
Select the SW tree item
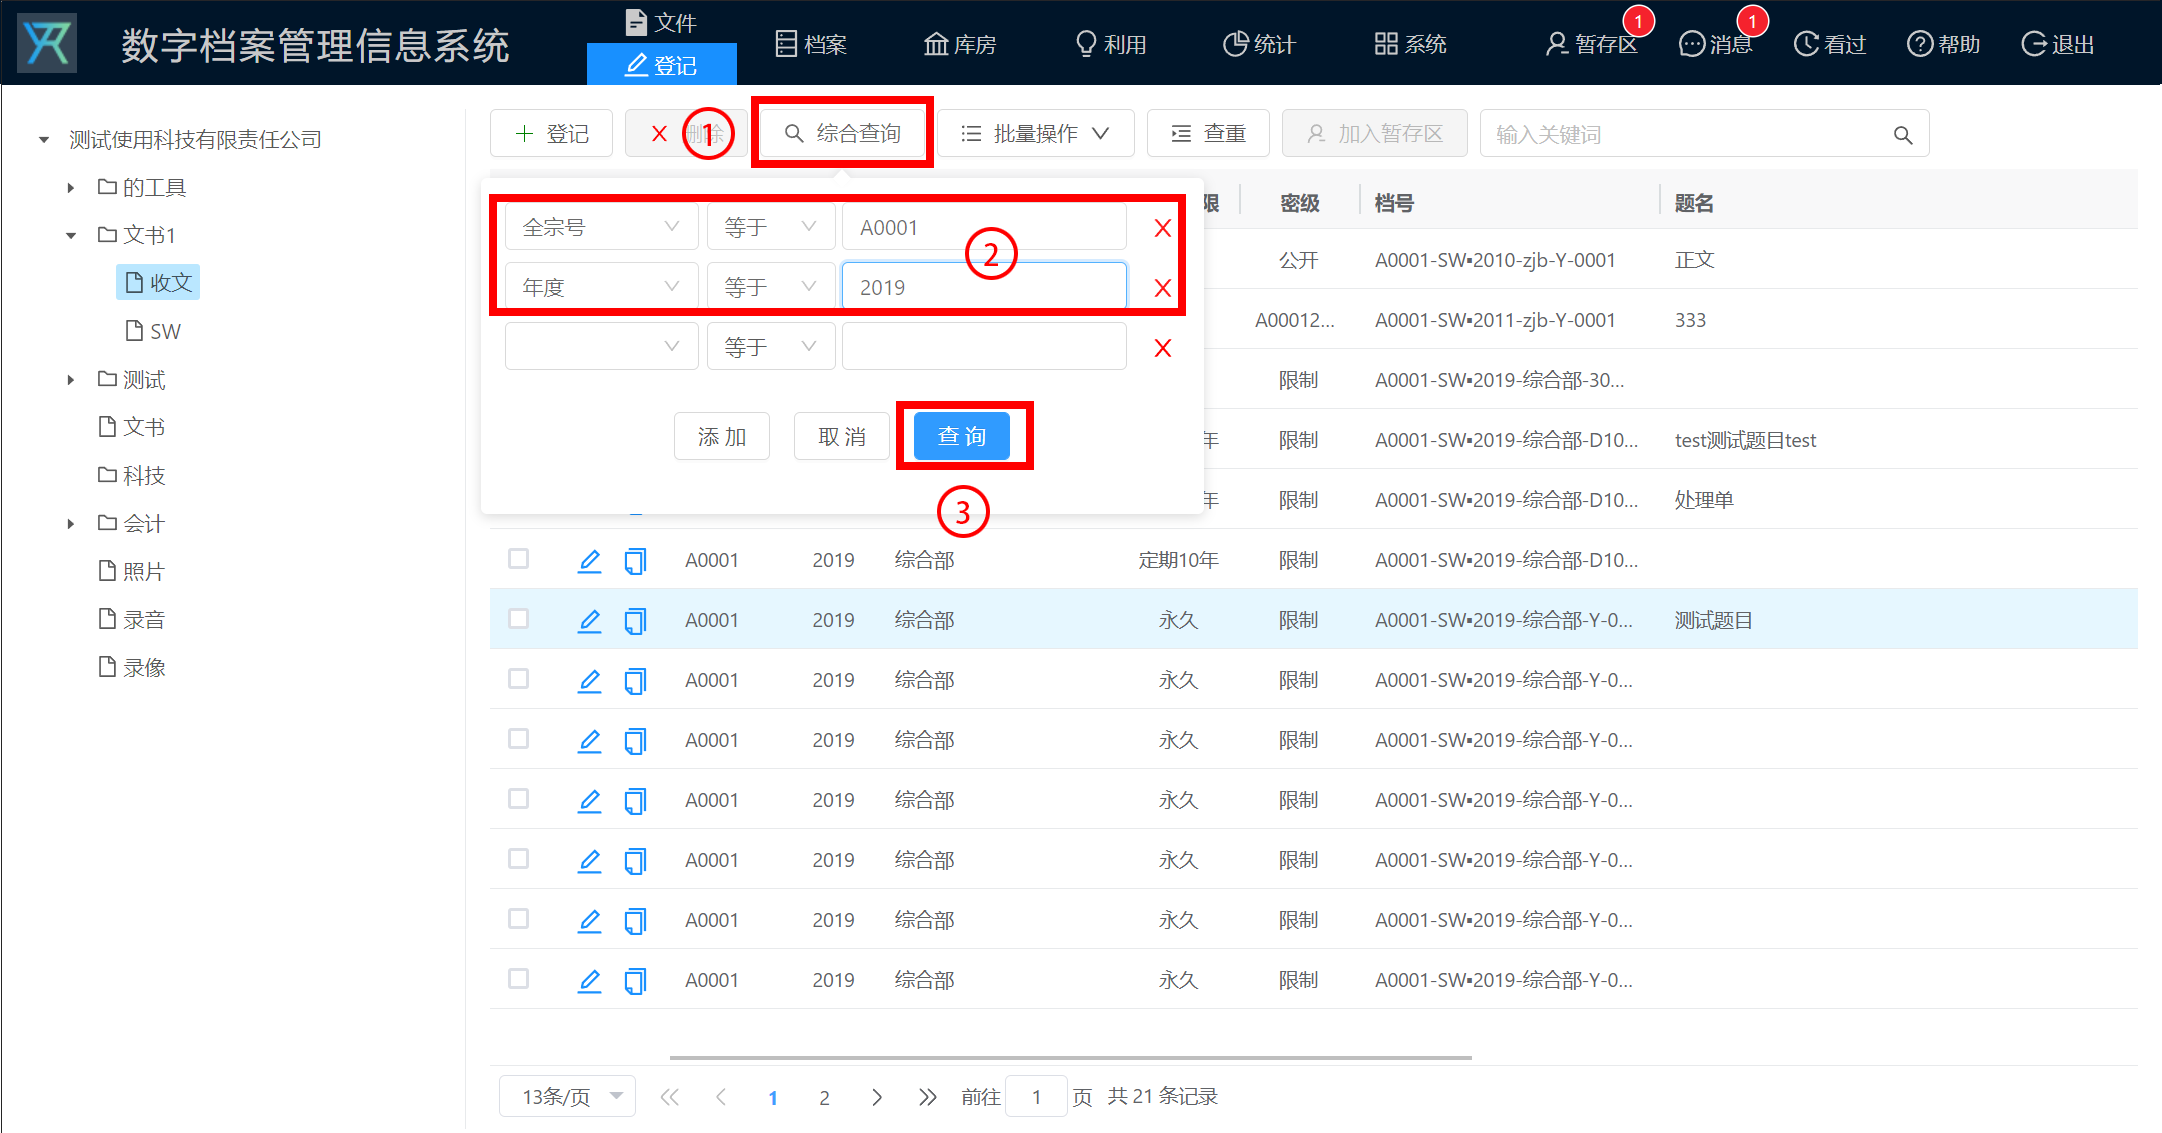(x=153, y=331)
